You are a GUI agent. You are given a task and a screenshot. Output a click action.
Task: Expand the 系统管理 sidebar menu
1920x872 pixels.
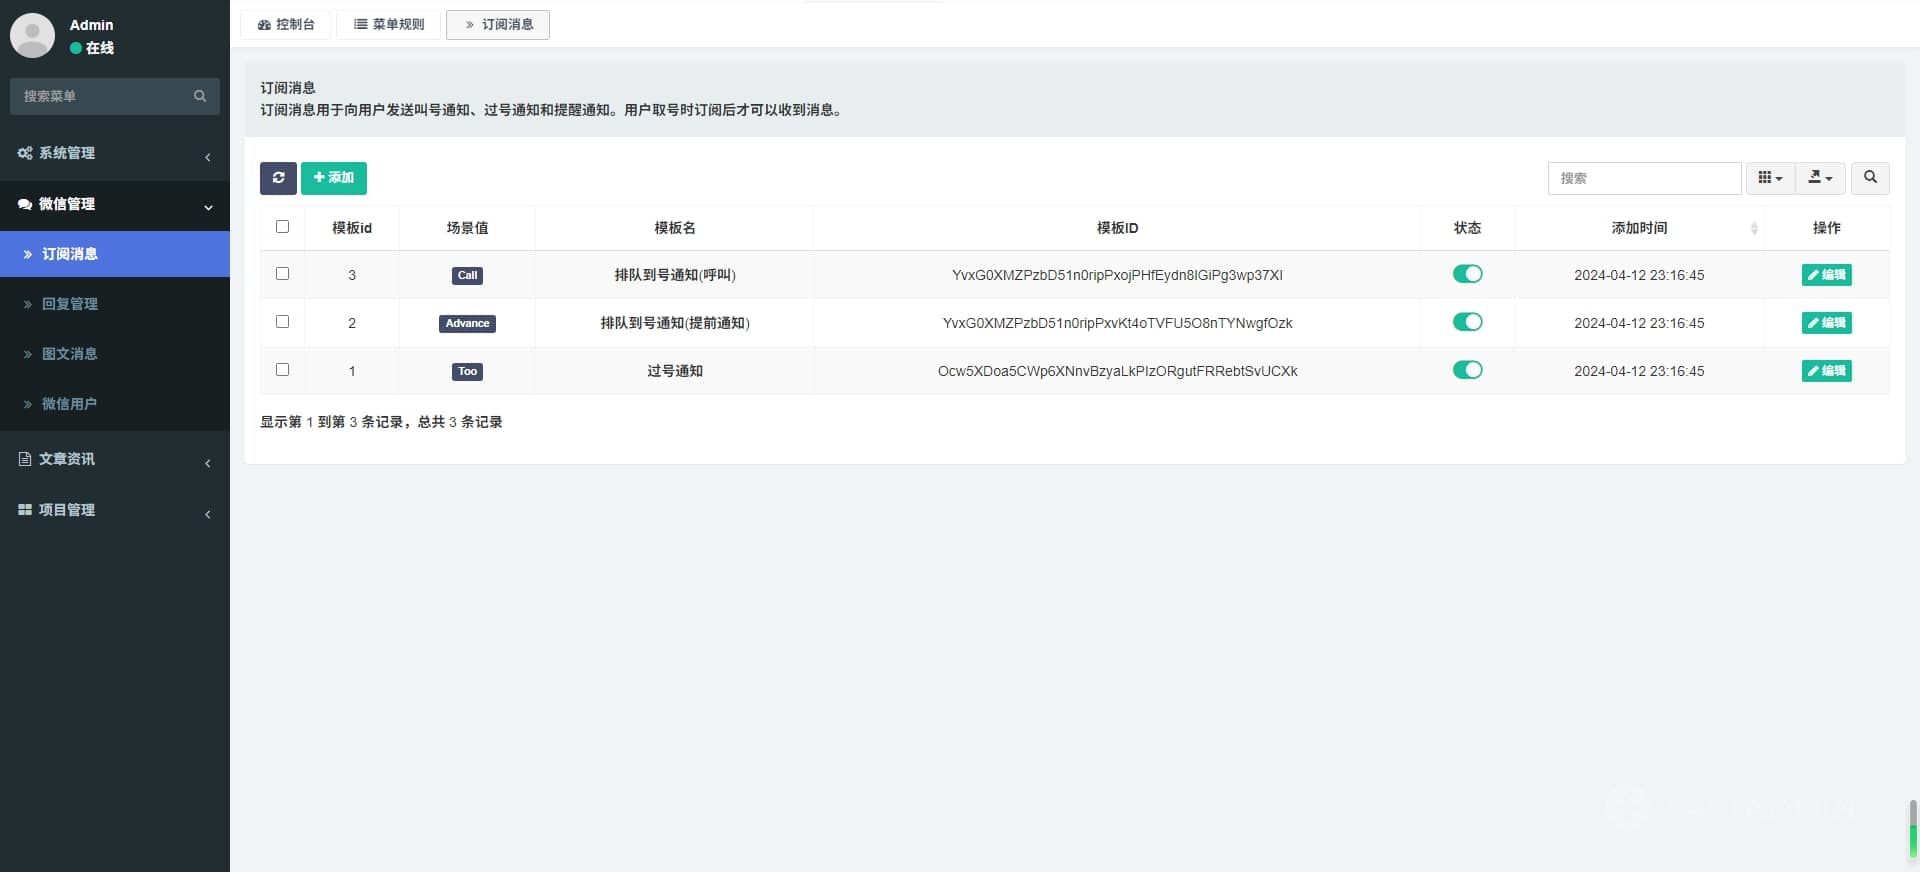(115, 153)
